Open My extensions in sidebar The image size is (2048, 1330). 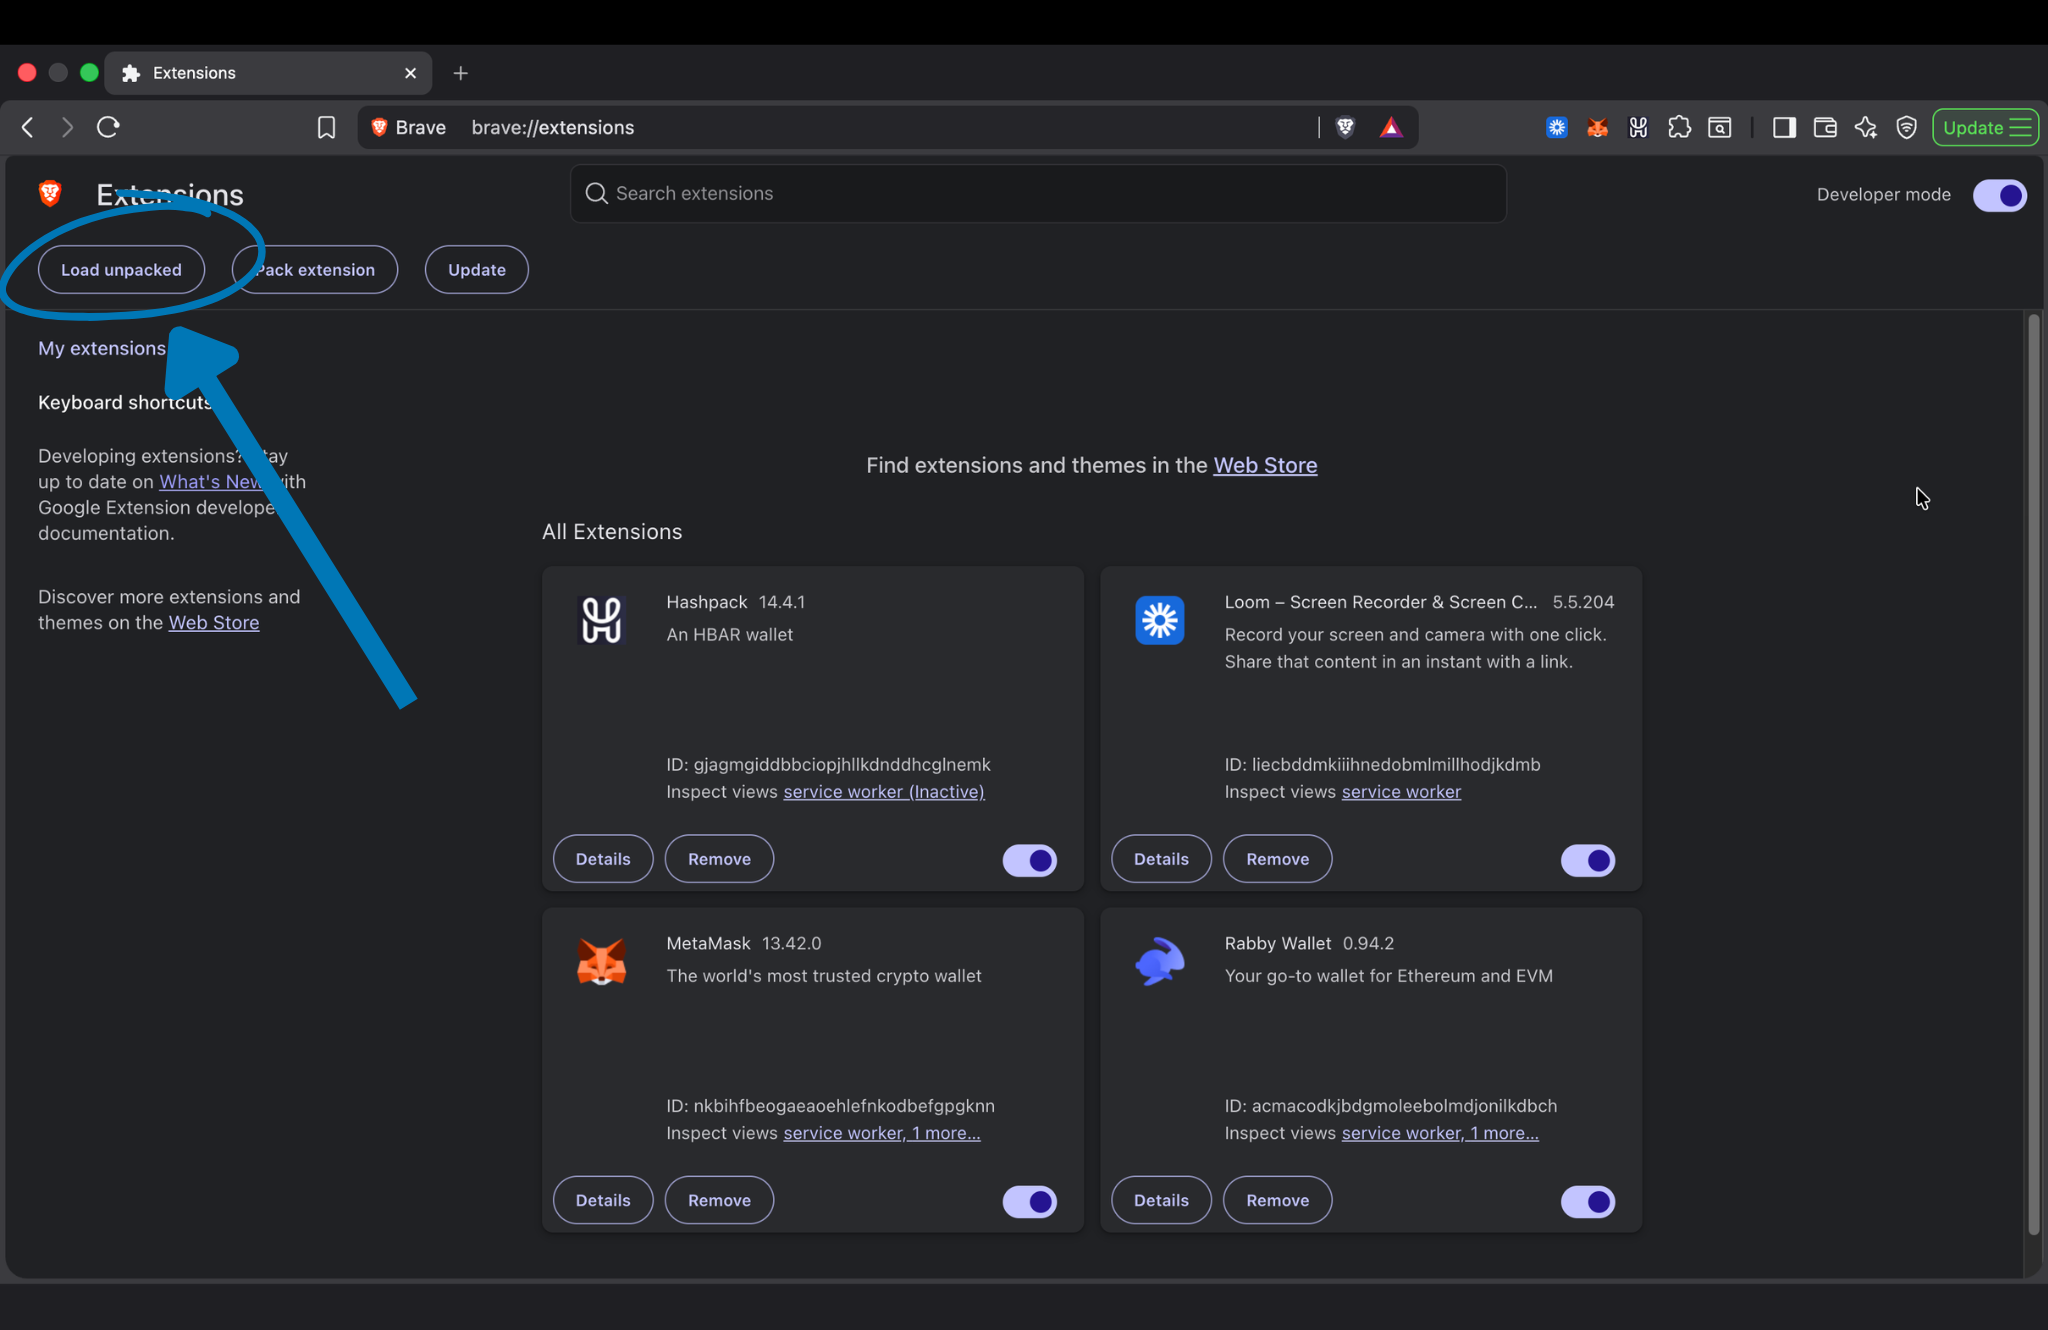pyautogui.click(x=102, y=348)
